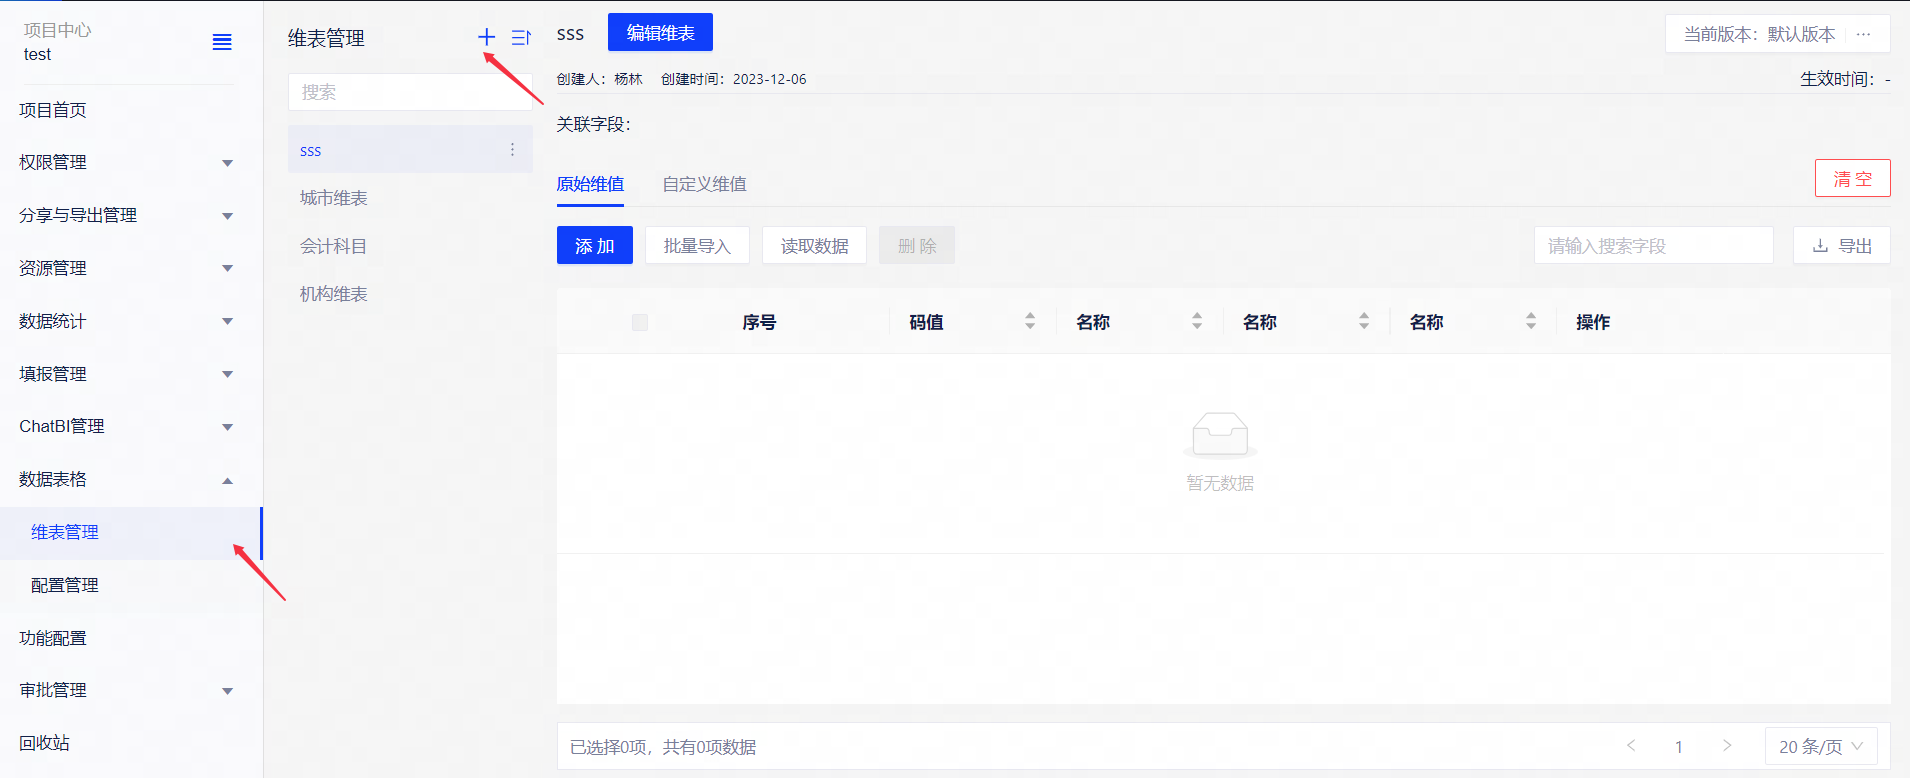This screenshot has width=1910, height=778.
Task: Sort by 码值 column arrows
Action: tap(1030, 321)
